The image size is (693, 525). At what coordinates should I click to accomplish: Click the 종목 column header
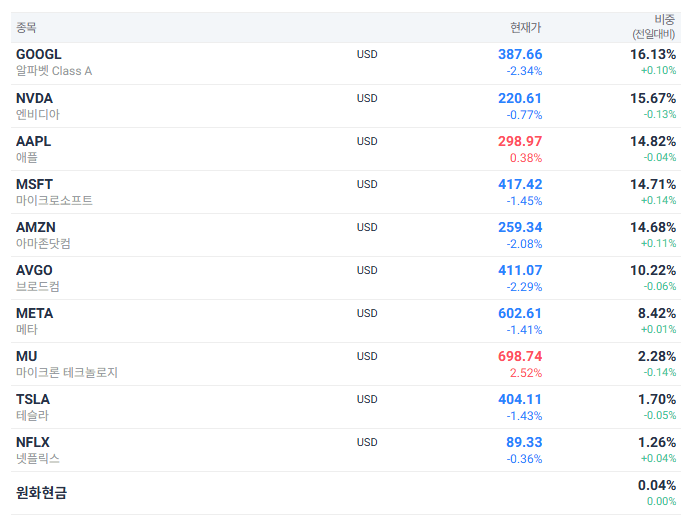pyautogui.click(x=26, y=27)
